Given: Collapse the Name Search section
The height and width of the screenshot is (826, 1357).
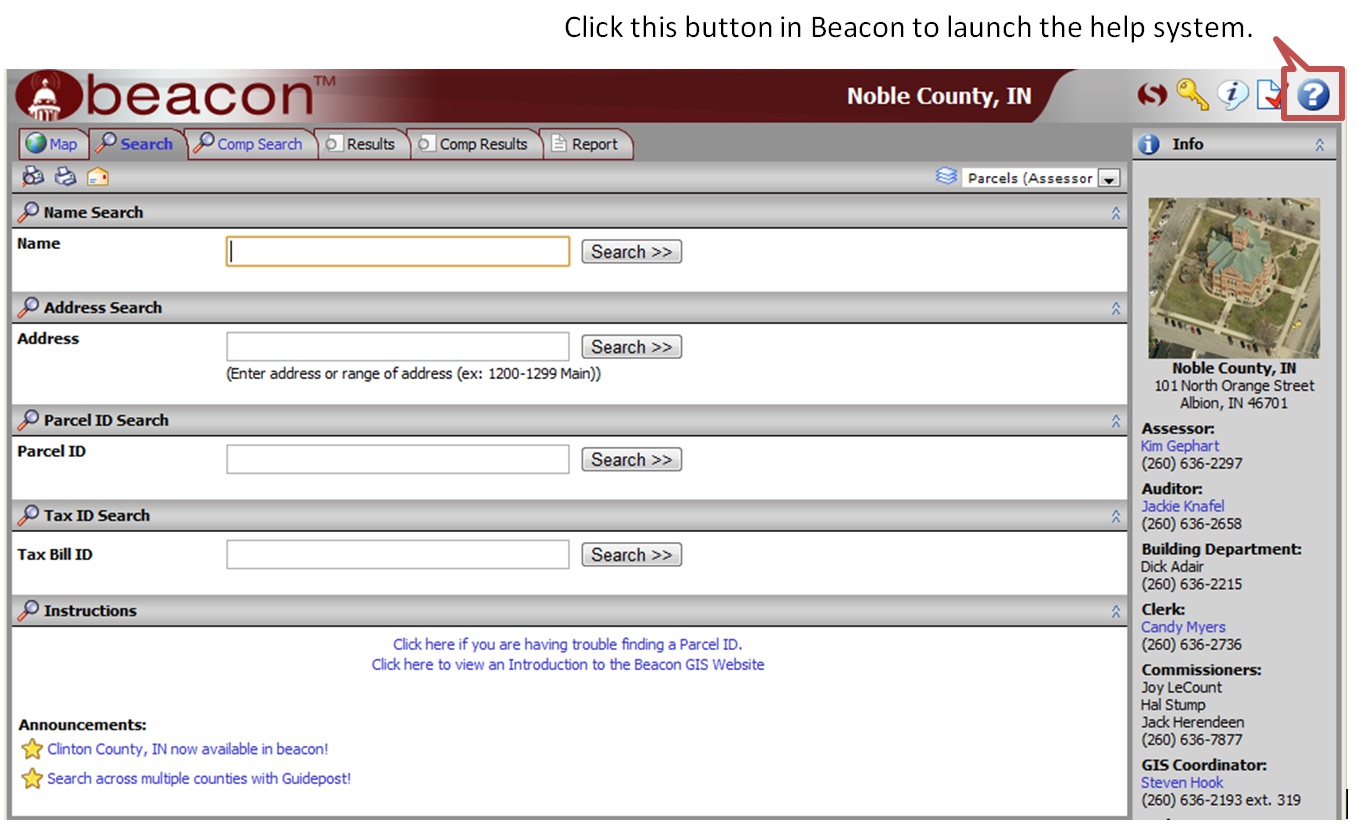Looking at the screenshot, I should click(x=1116, y=213).
